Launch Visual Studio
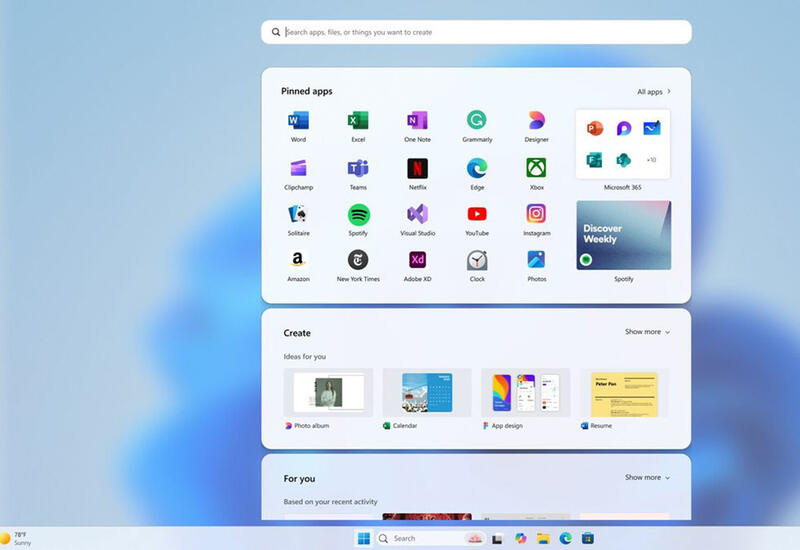This screenshot has width=800, height=550. point(417,214)
